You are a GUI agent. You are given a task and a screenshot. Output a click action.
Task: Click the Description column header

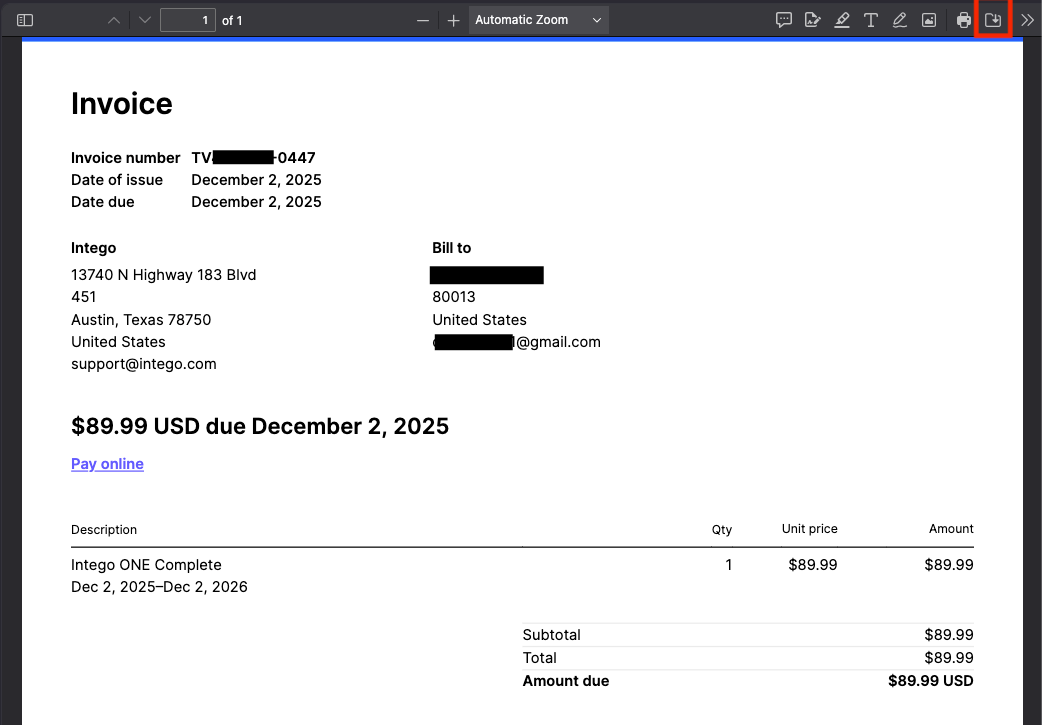(104, 530)
